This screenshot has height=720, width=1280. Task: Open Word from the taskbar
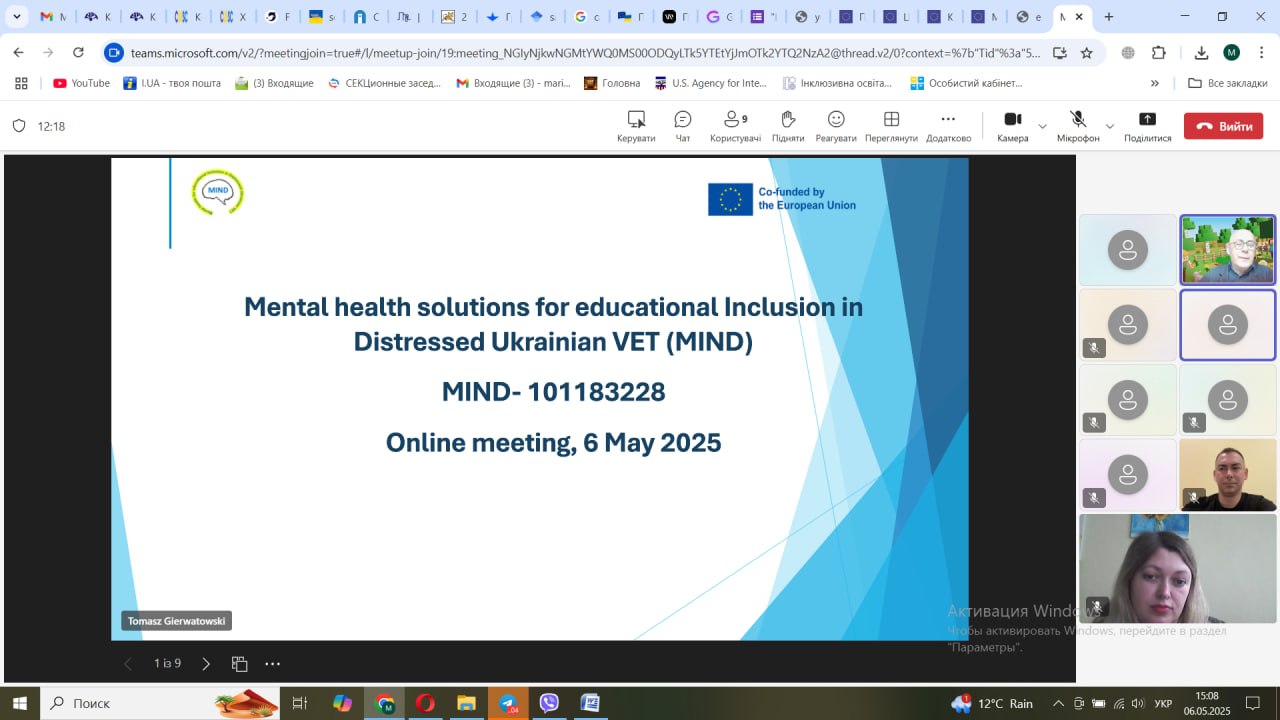click(x=590, y=703)
